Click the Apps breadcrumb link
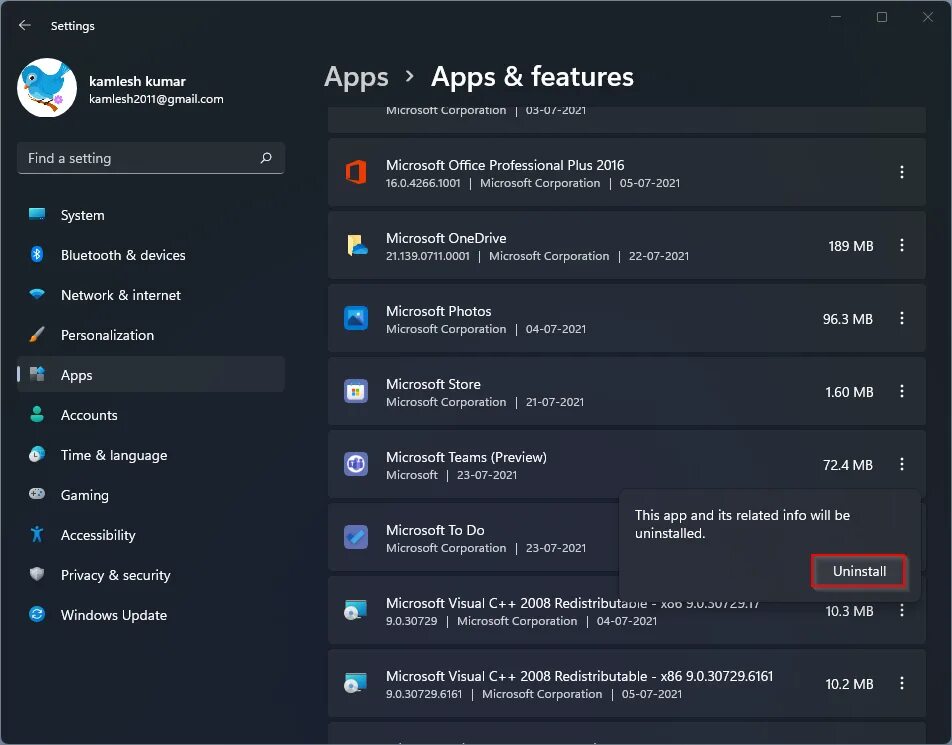Viewport: 952px width, 745px height. click(x=356, y=77)
